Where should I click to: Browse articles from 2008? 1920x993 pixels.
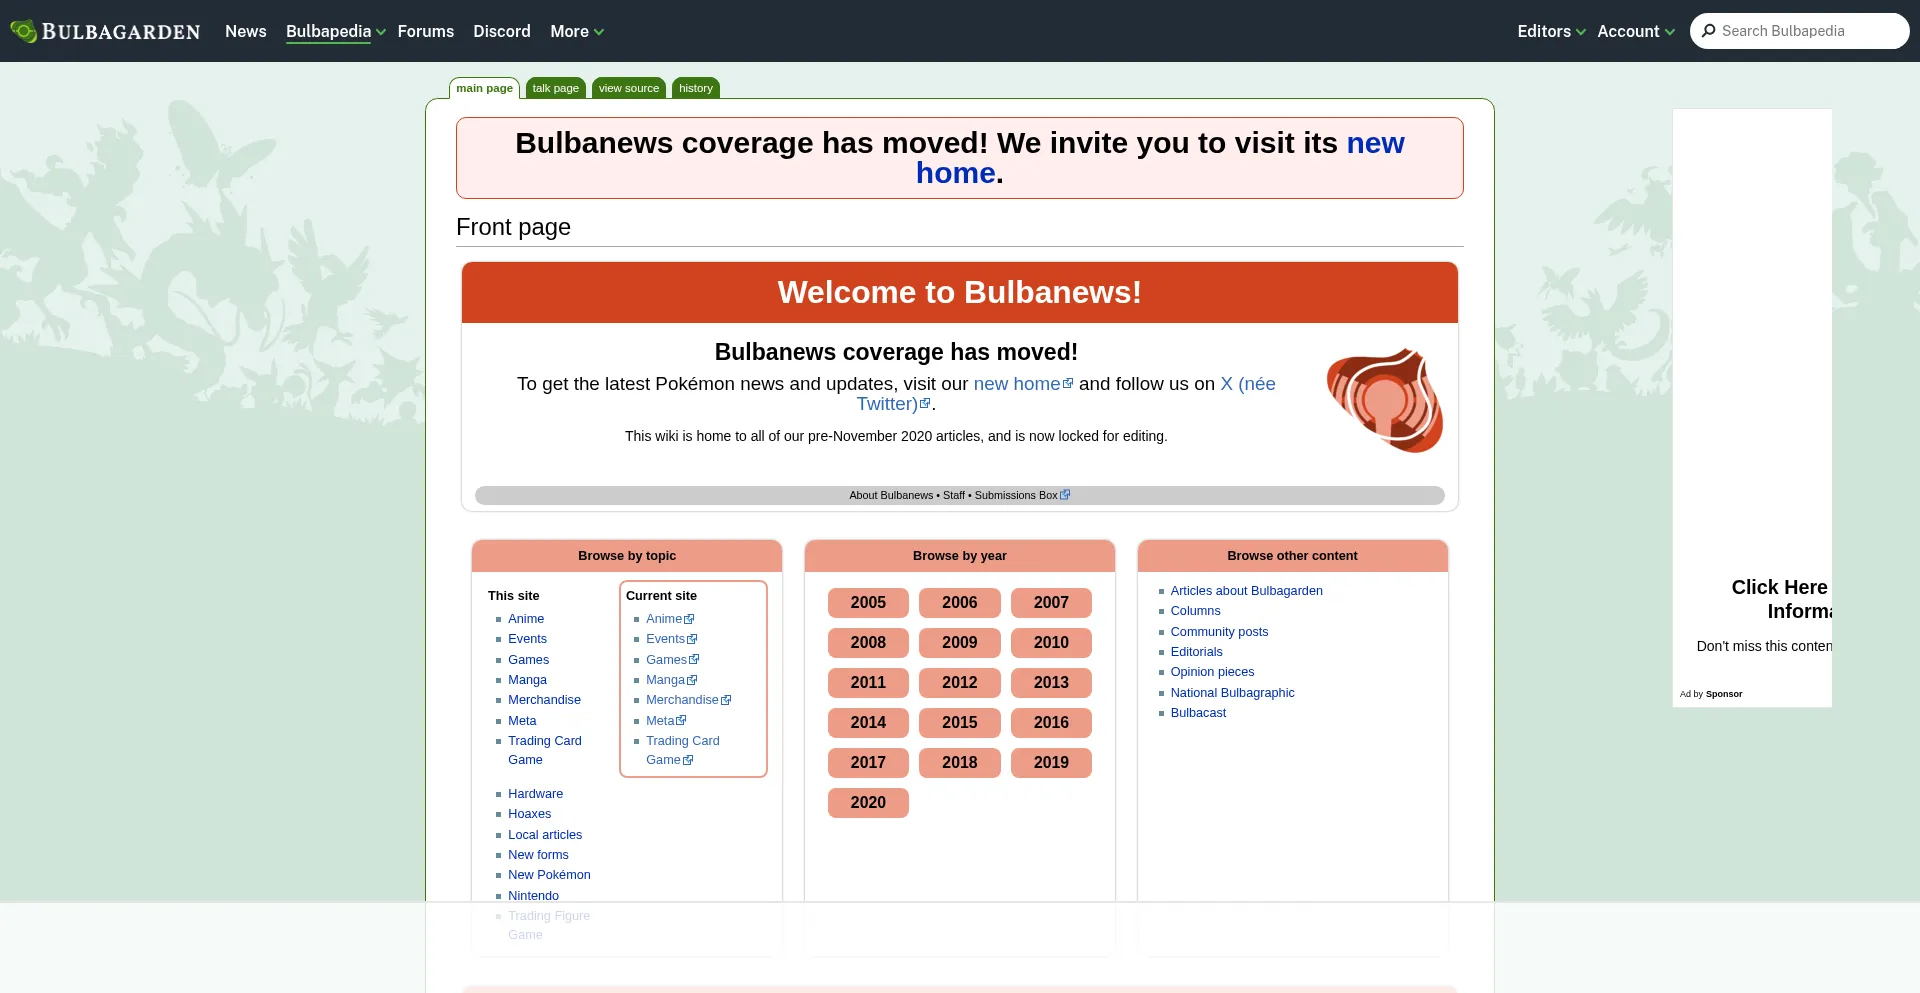click(868, 643)
